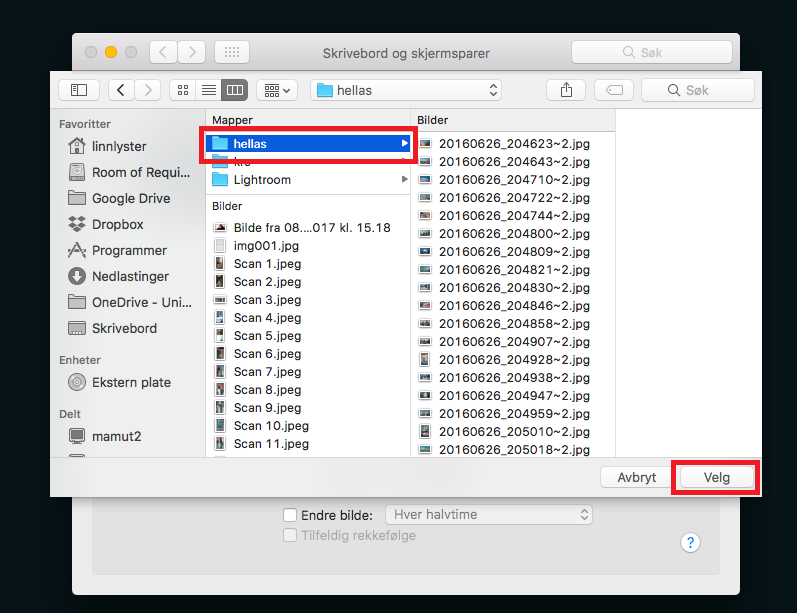Image resolution: width=797 pixels, height=613 pixels.
Task: Click the Velg button
Action: click(716, 477)
